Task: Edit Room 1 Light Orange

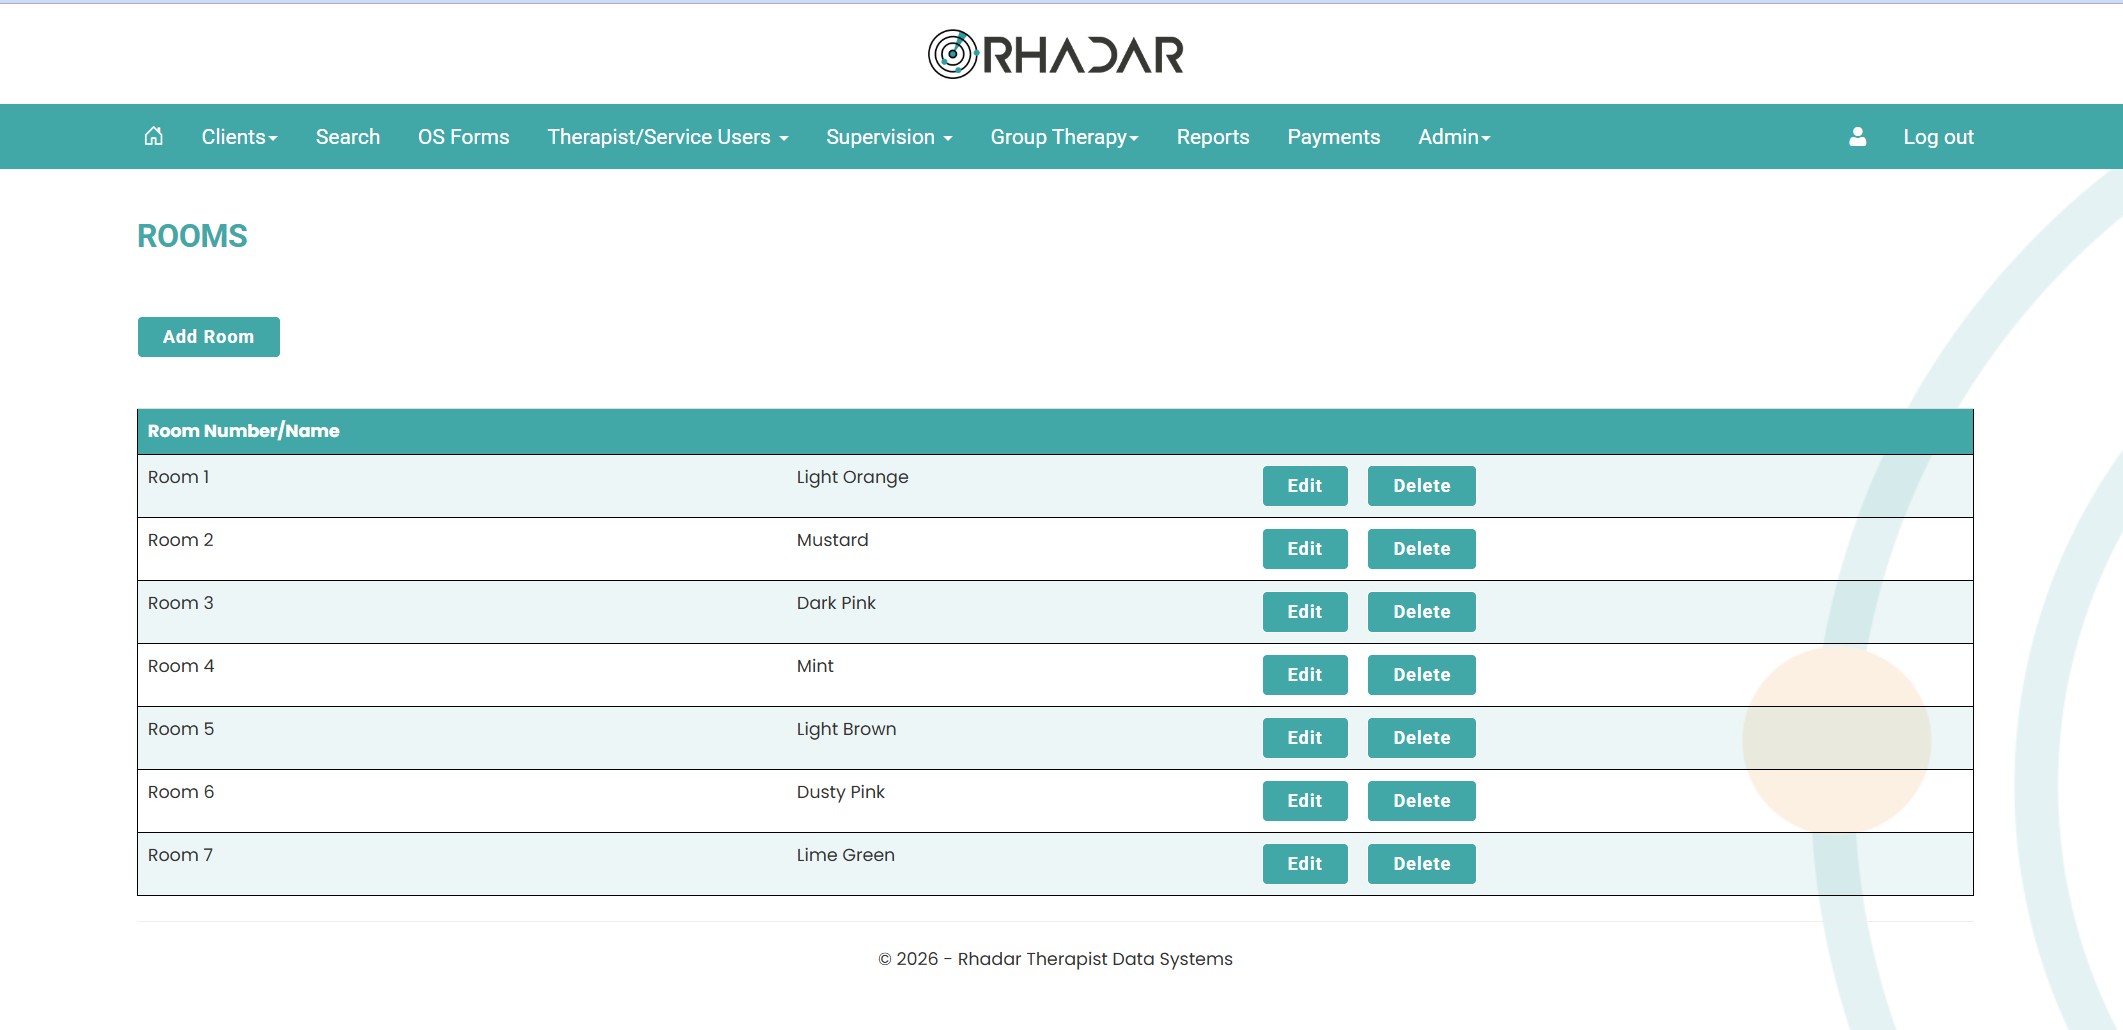Action: tap(1305, 486)
